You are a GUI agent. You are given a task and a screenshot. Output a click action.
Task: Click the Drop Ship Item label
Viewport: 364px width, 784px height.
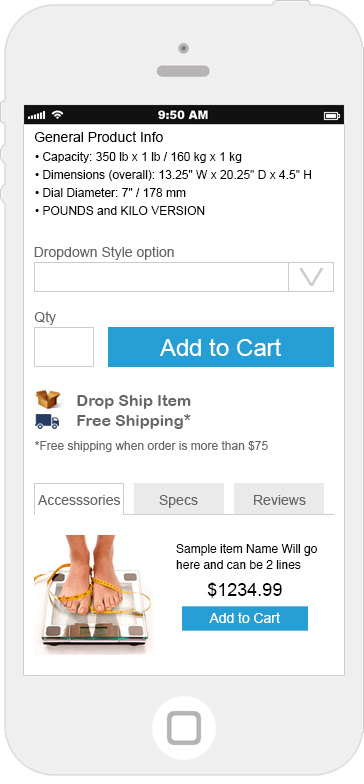[134, 401]
